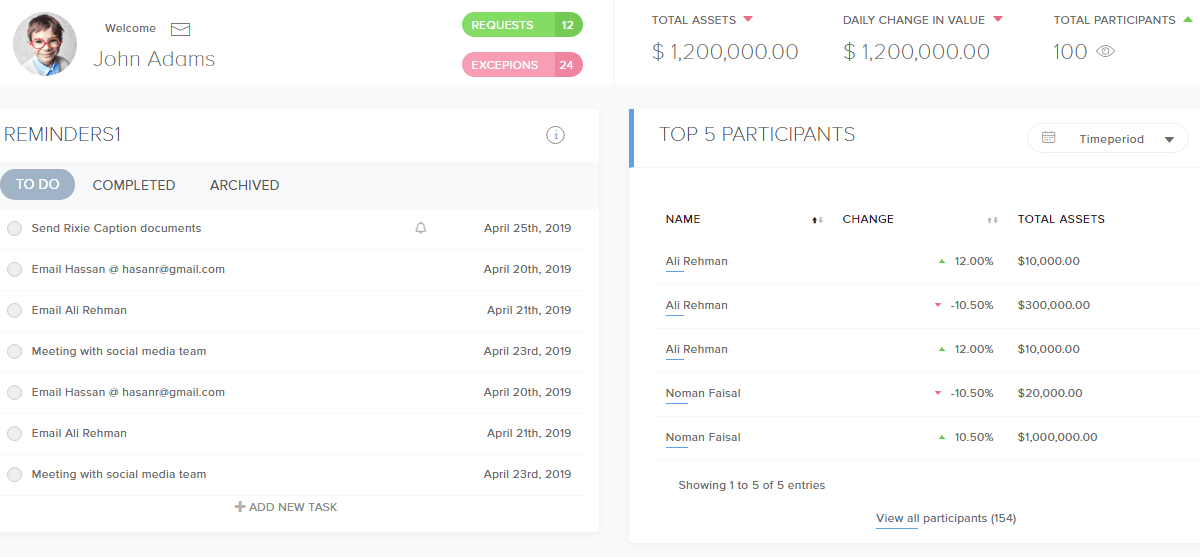Screen dimensions: 1200x557
Task: Click John Adams' profile avatar photo
Action: (x=45, y=45)
